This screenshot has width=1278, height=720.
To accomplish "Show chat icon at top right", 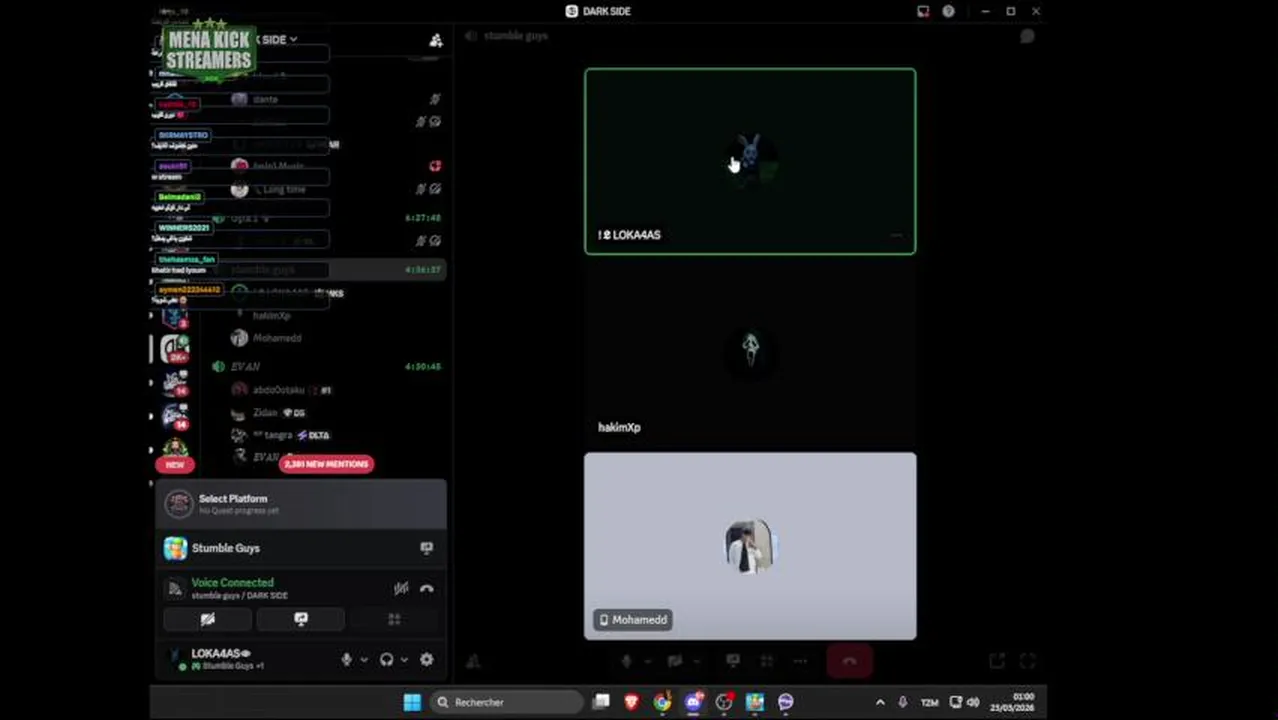I will coord(1027,36).
